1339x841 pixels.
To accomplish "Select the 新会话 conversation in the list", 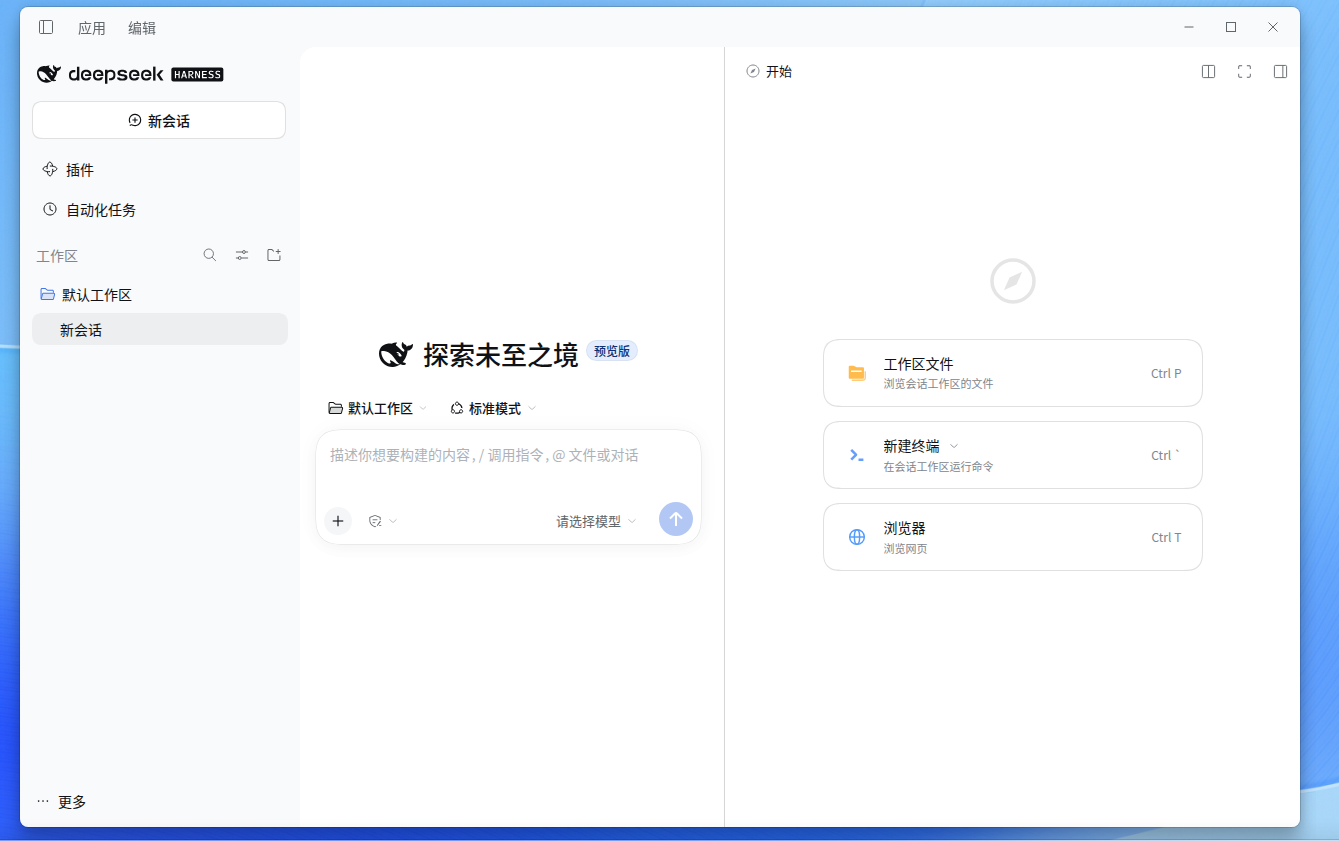I will [x=160, y=329].
